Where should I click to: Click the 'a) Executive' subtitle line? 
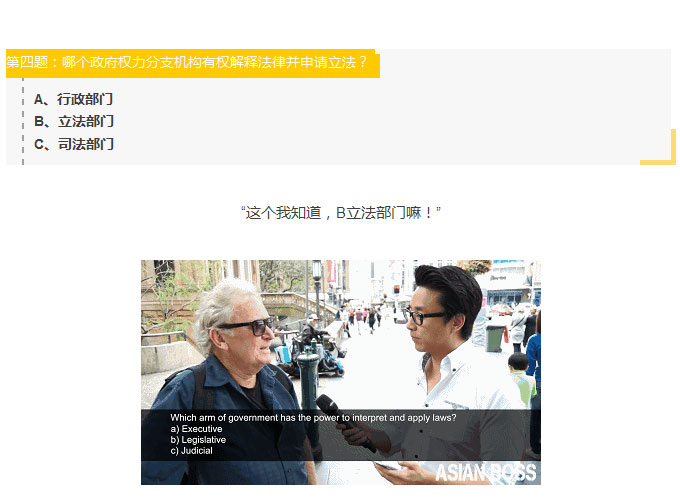196,429
